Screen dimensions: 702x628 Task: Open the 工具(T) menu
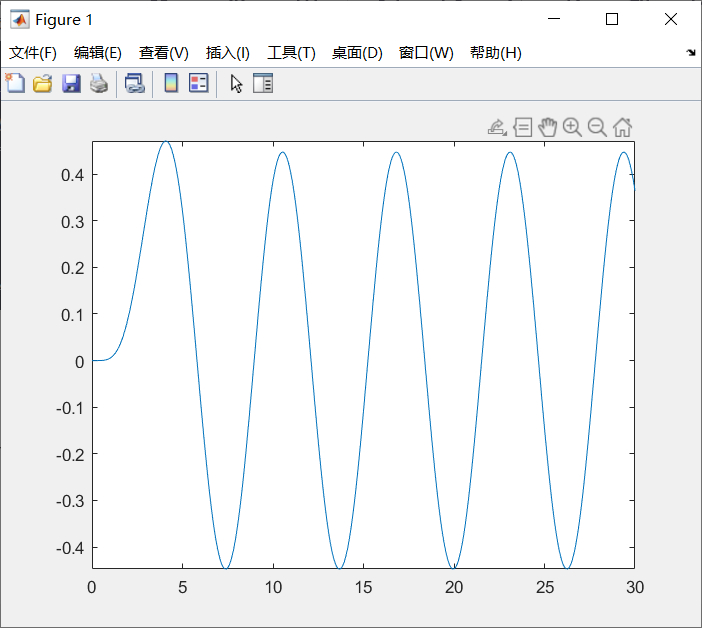click(291, 53)
